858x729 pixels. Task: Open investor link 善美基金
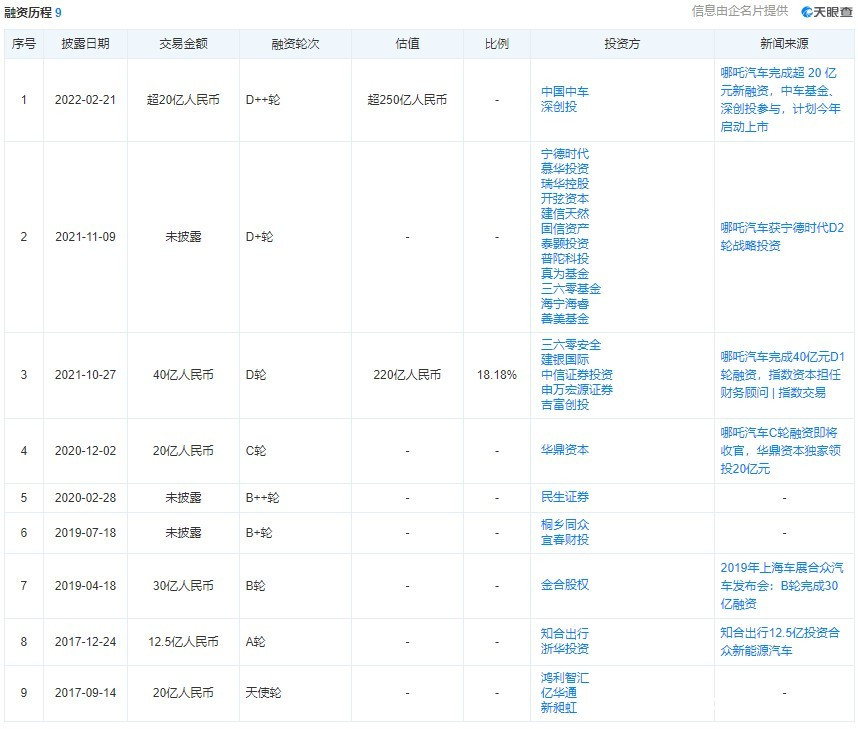[x=565, y=319]
